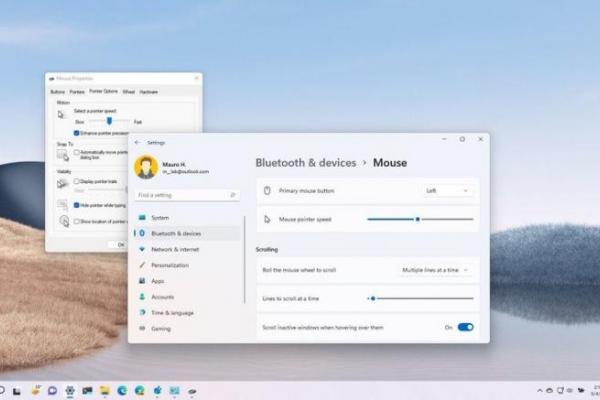Launch Edge Dev teal icon on taskbar
The height and width of the screenshot is (400, 600).
coord(140,390)
